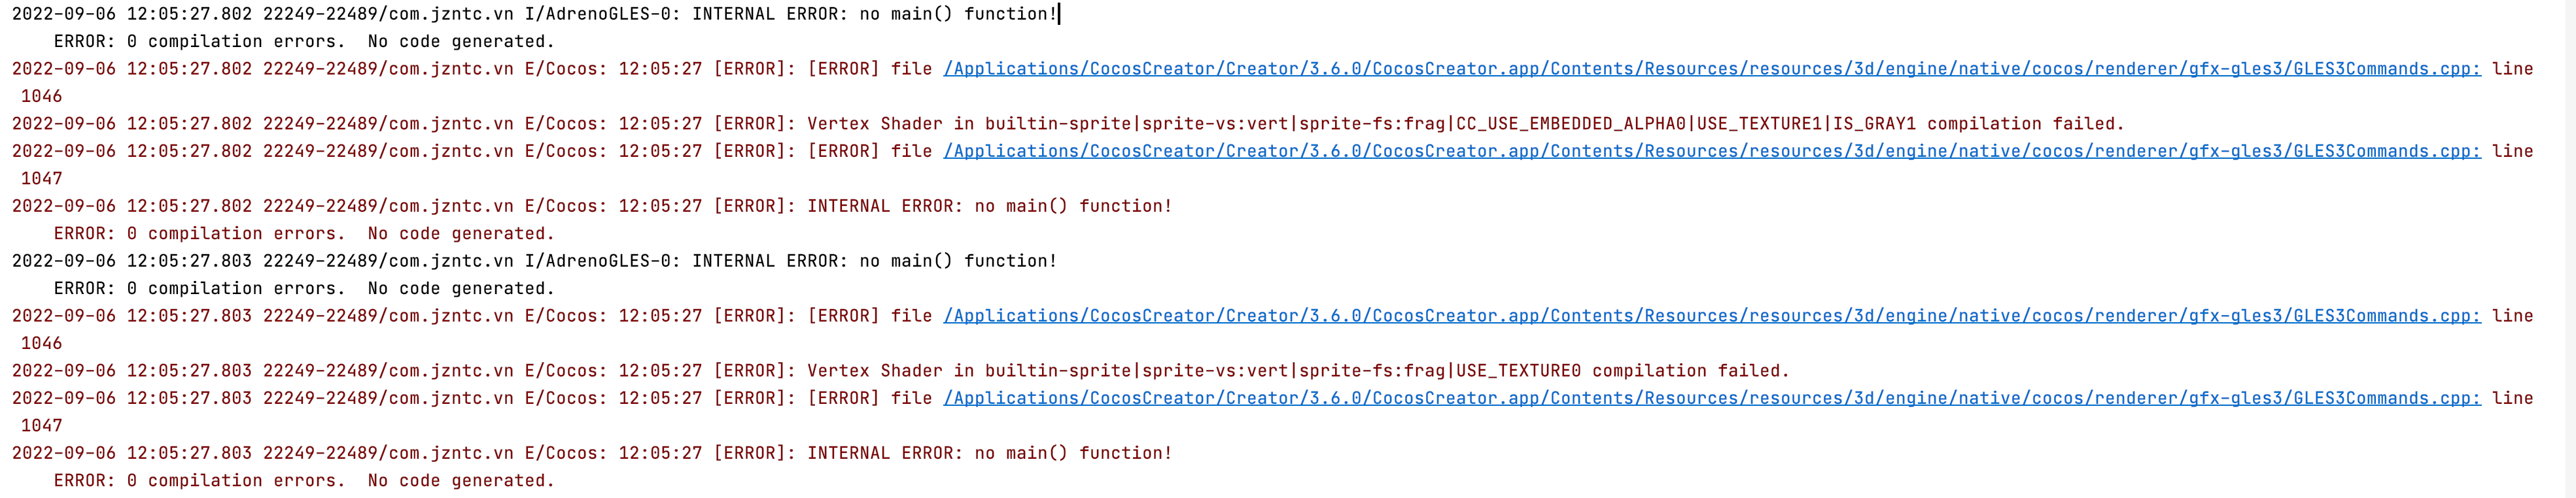2576x498 pixels.
Task: Click the IS_GRAY1 vertex shader compilation failed line
Action: (1067, 124)
